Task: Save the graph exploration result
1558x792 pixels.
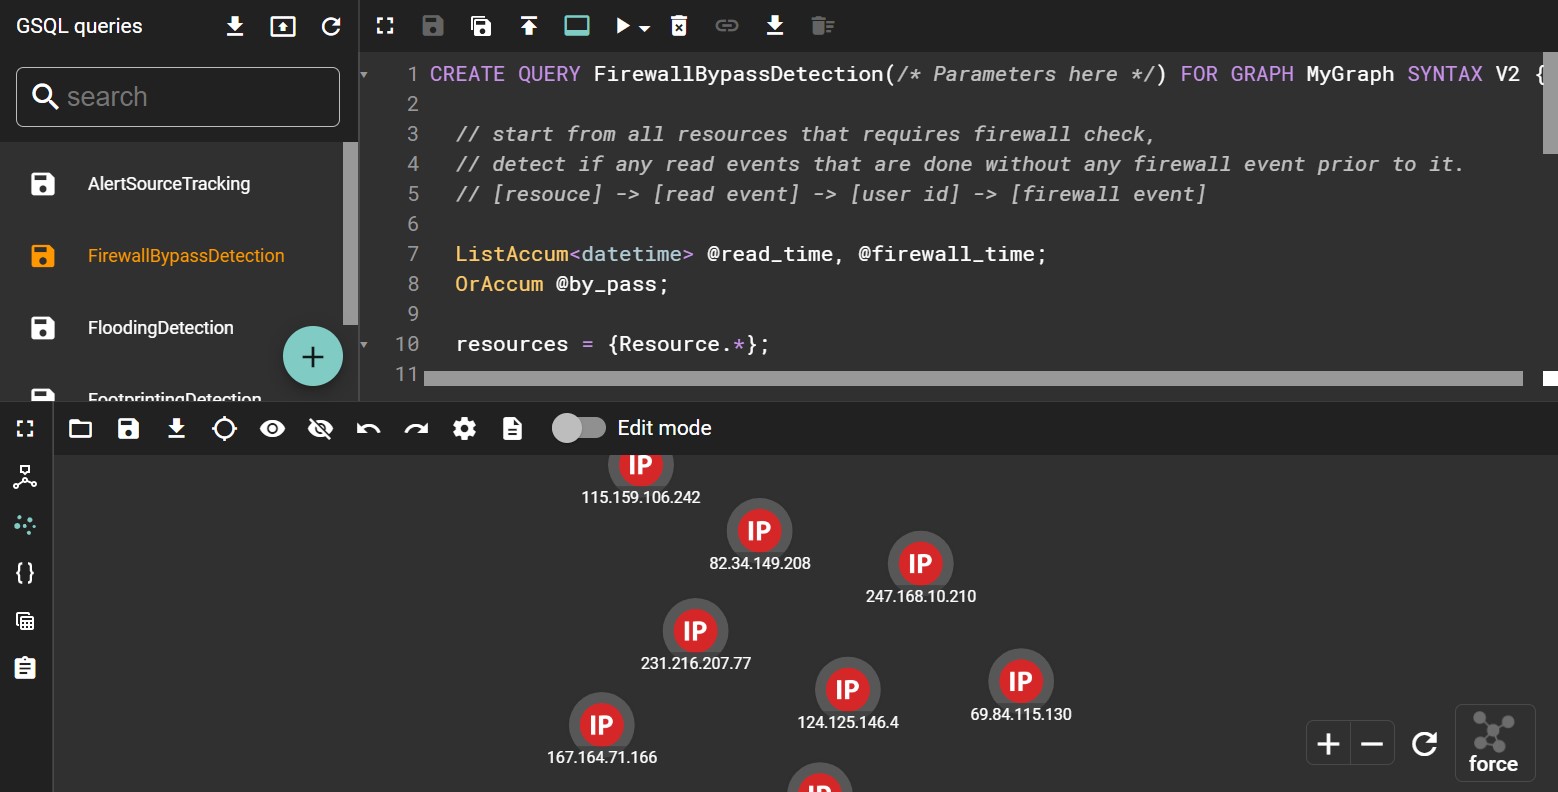Action: coord(129,429)
